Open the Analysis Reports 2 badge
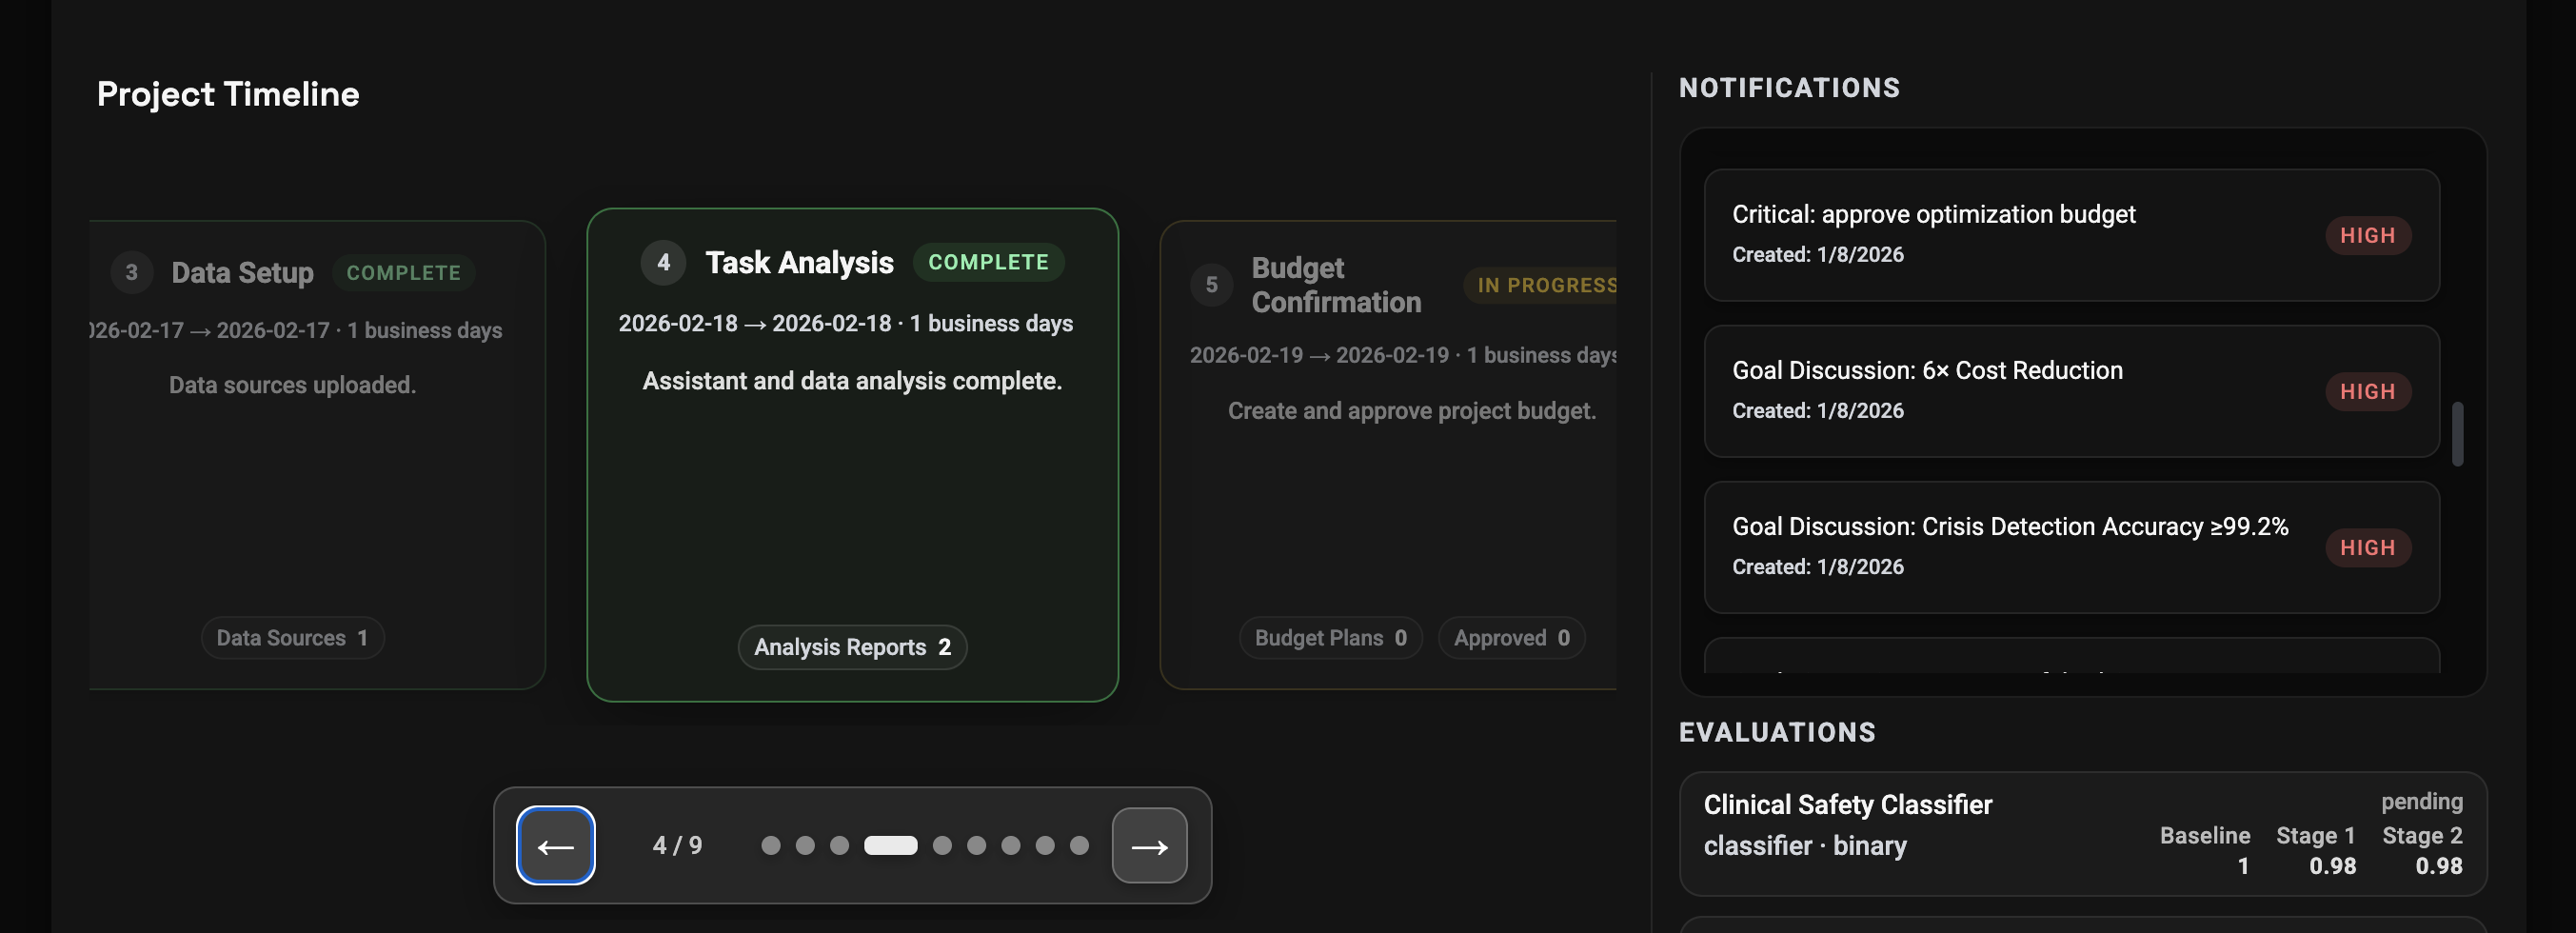Image resolution: width=2576 pixels, height=933 pixels. tap(852, 648)
